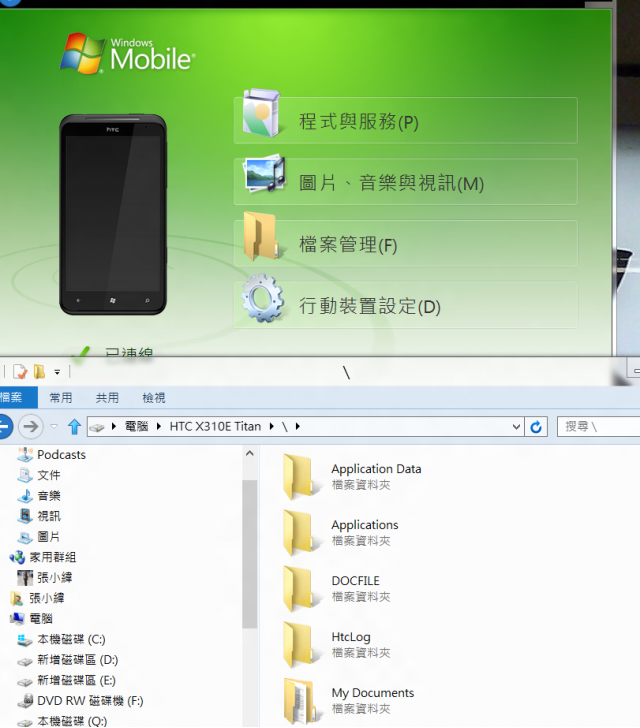Click the 本機磁碟 (C:) drive icon
The height and width of the screenshot is (728, 640).
click(x=25, y=639)
